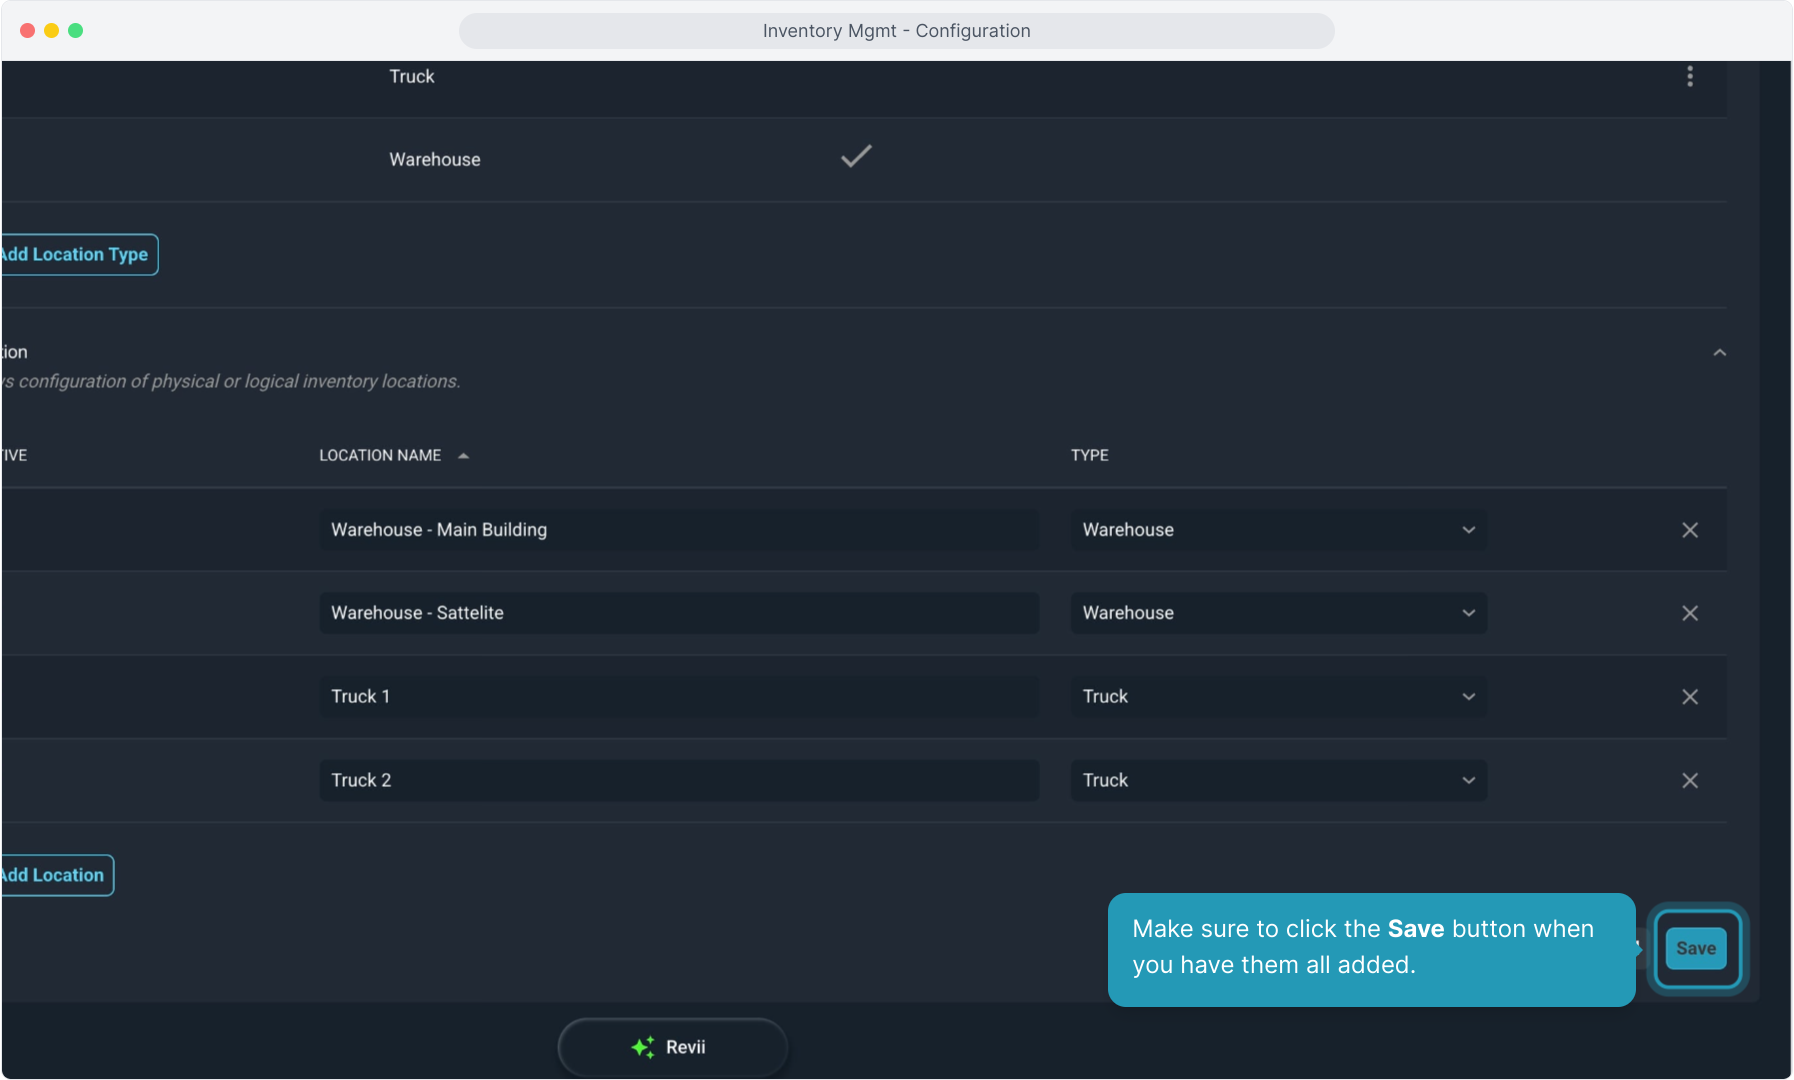The height and width of the screenshot is (1080, 1794).
Task: Click the Add Location button
Action: click(56, 876)
